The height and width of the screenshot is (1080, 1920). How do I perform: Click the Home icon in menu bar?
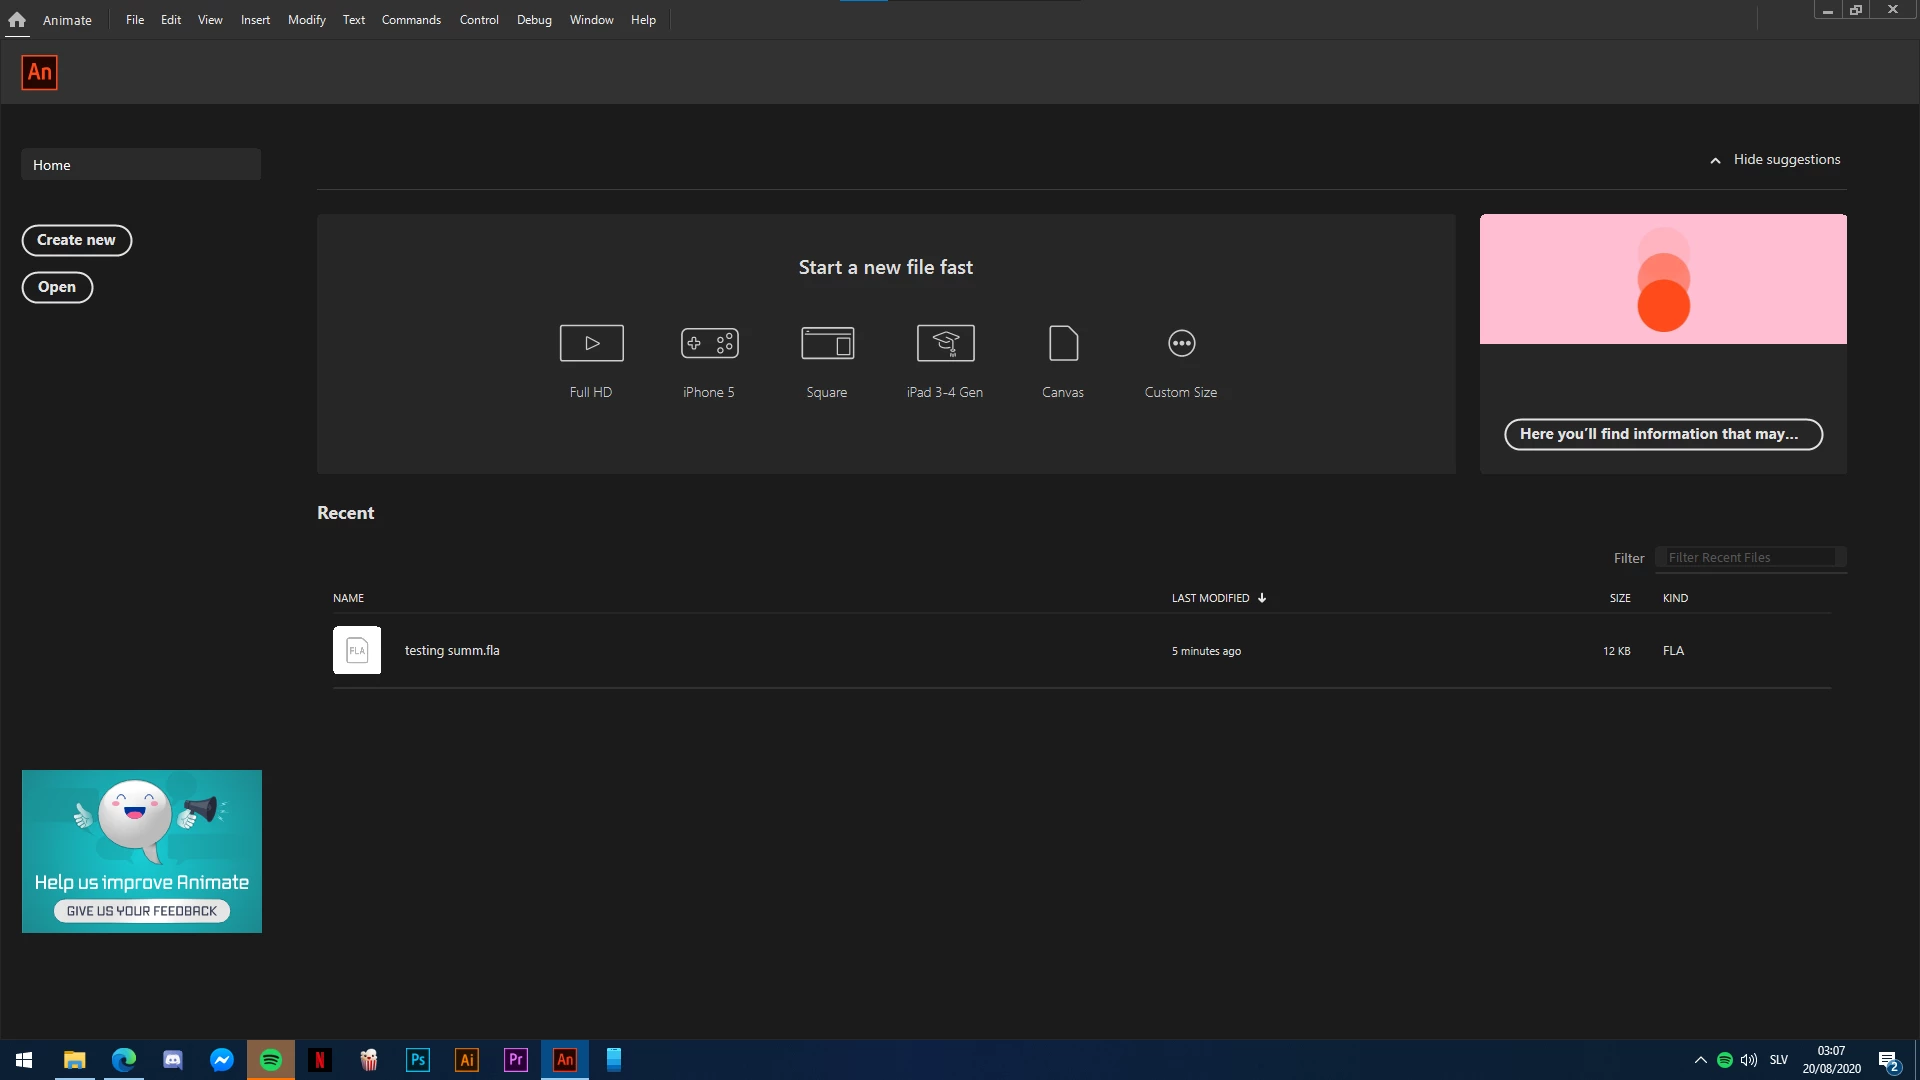pyautogui.click(x=17, y=19)
